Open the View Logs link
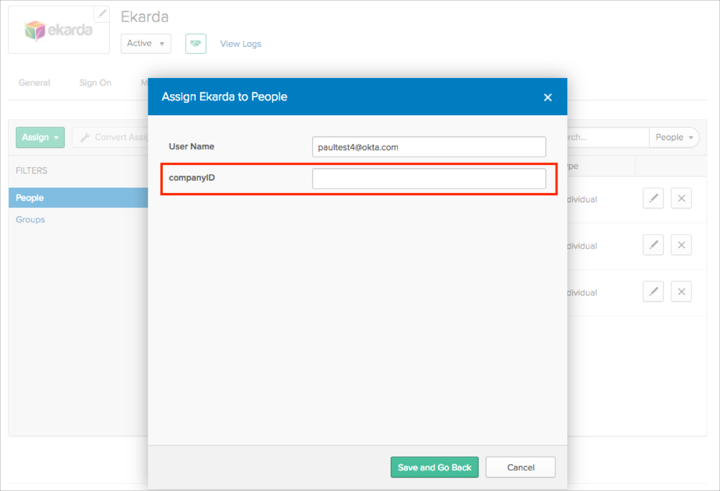Viewport: 720px width, 491px height. click(241, 44)
